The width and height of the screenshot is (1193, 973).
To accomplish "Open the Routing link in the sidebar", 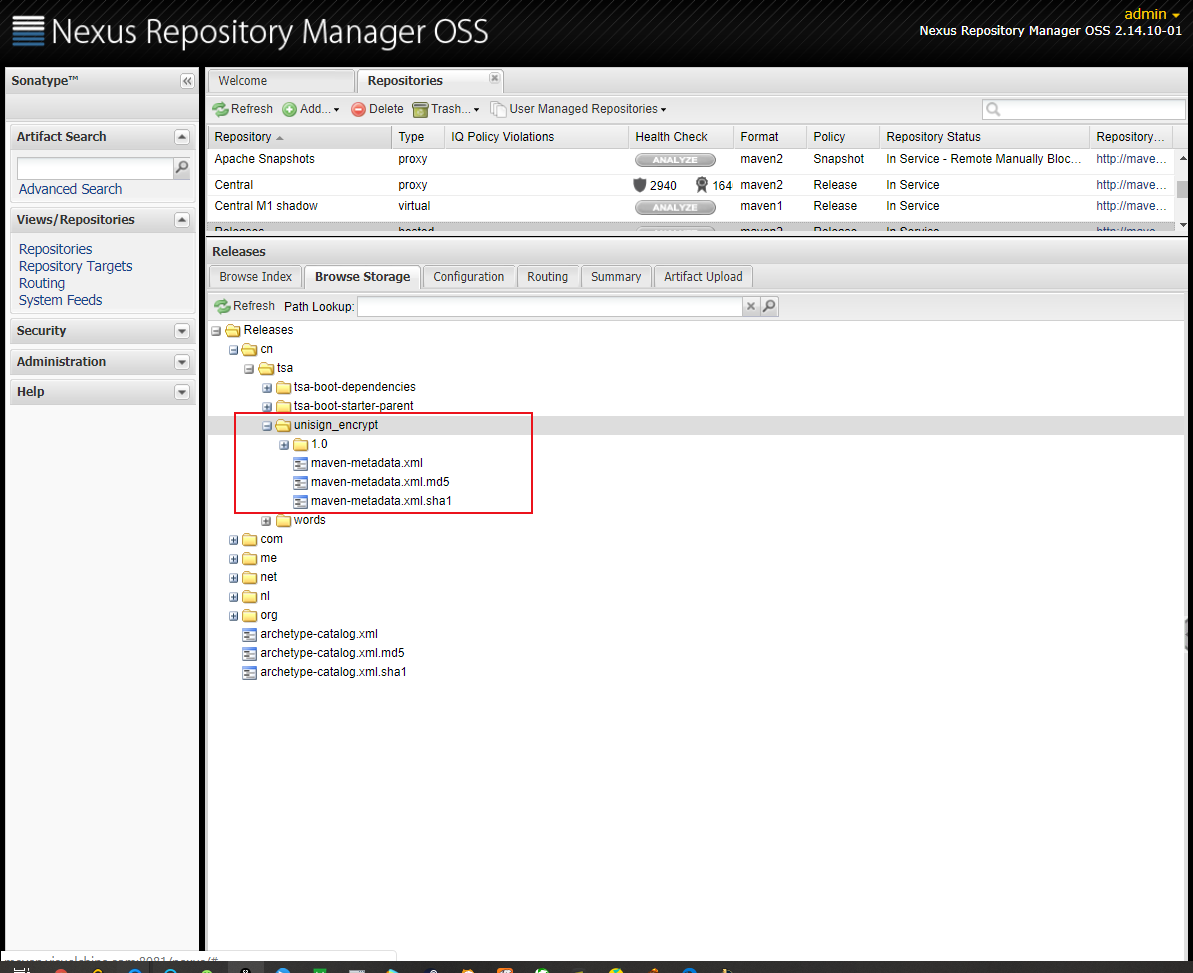I will tap(42, 283).
